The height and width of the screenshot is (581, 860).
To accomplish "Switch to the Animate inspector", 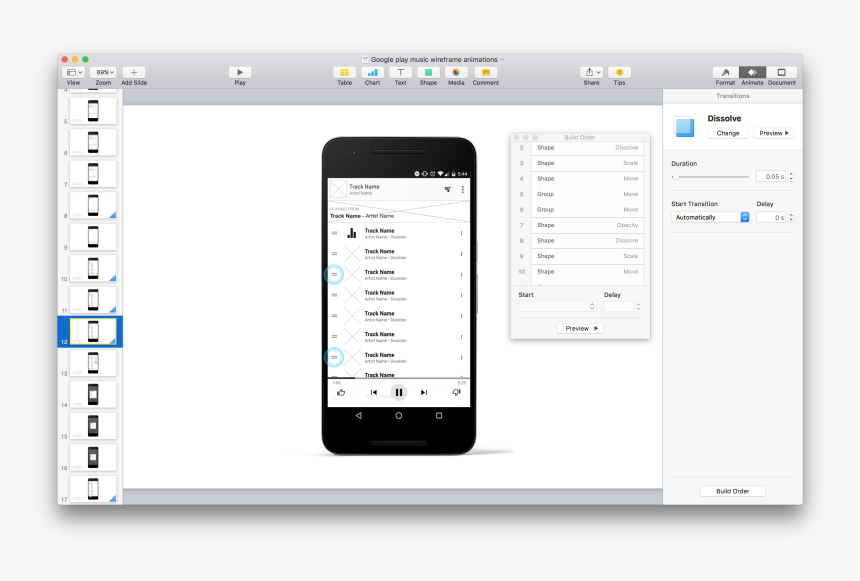I will 752,72.
